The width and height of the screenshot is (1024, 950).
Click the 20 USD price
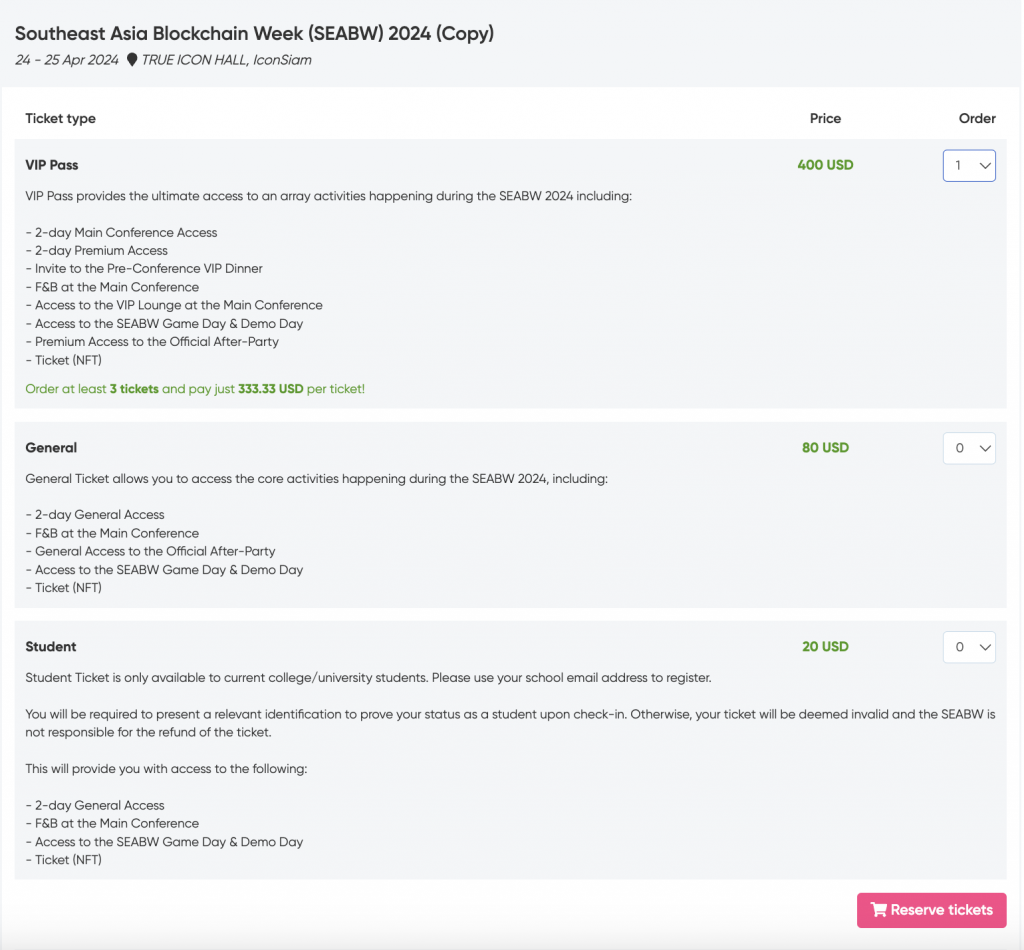(825, 647)
